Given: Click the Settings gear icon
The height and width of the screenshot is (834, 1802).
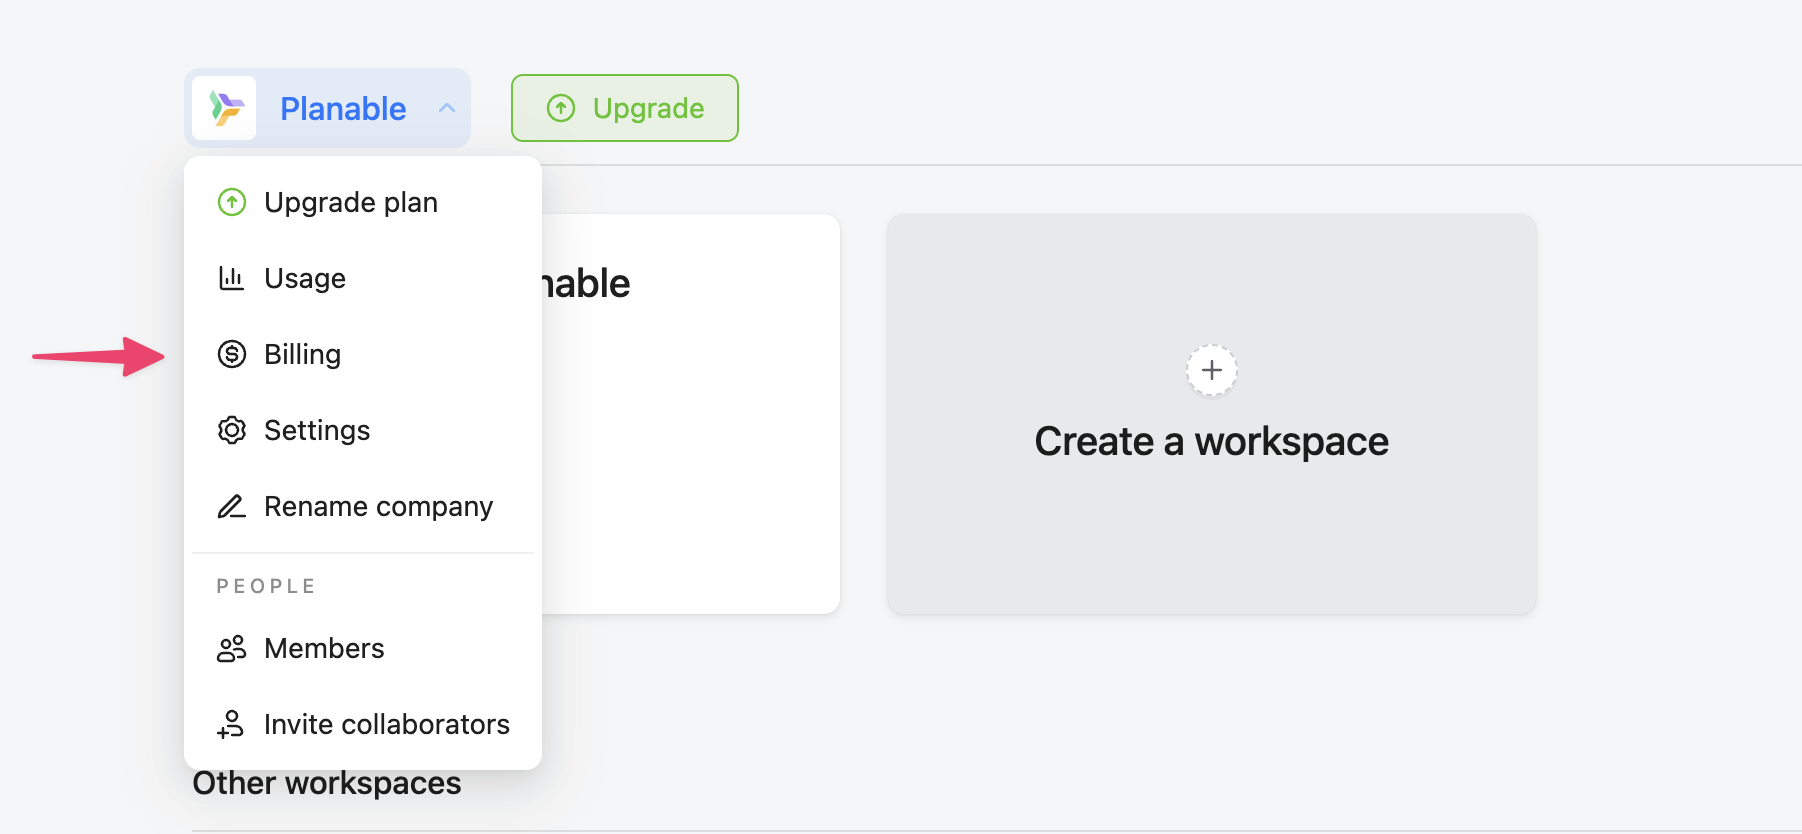Looking at the screenshot, I should point(232,430).
